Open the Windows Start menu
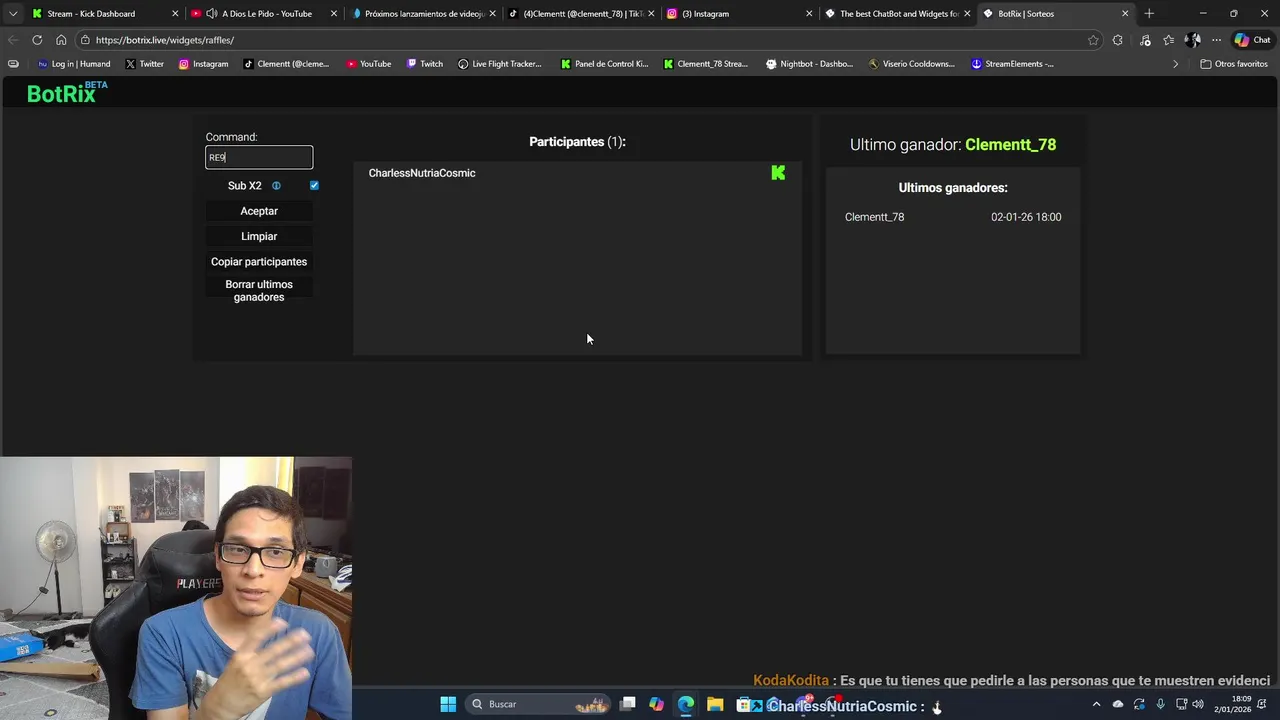1280x720 pixels. click(448, 704)
